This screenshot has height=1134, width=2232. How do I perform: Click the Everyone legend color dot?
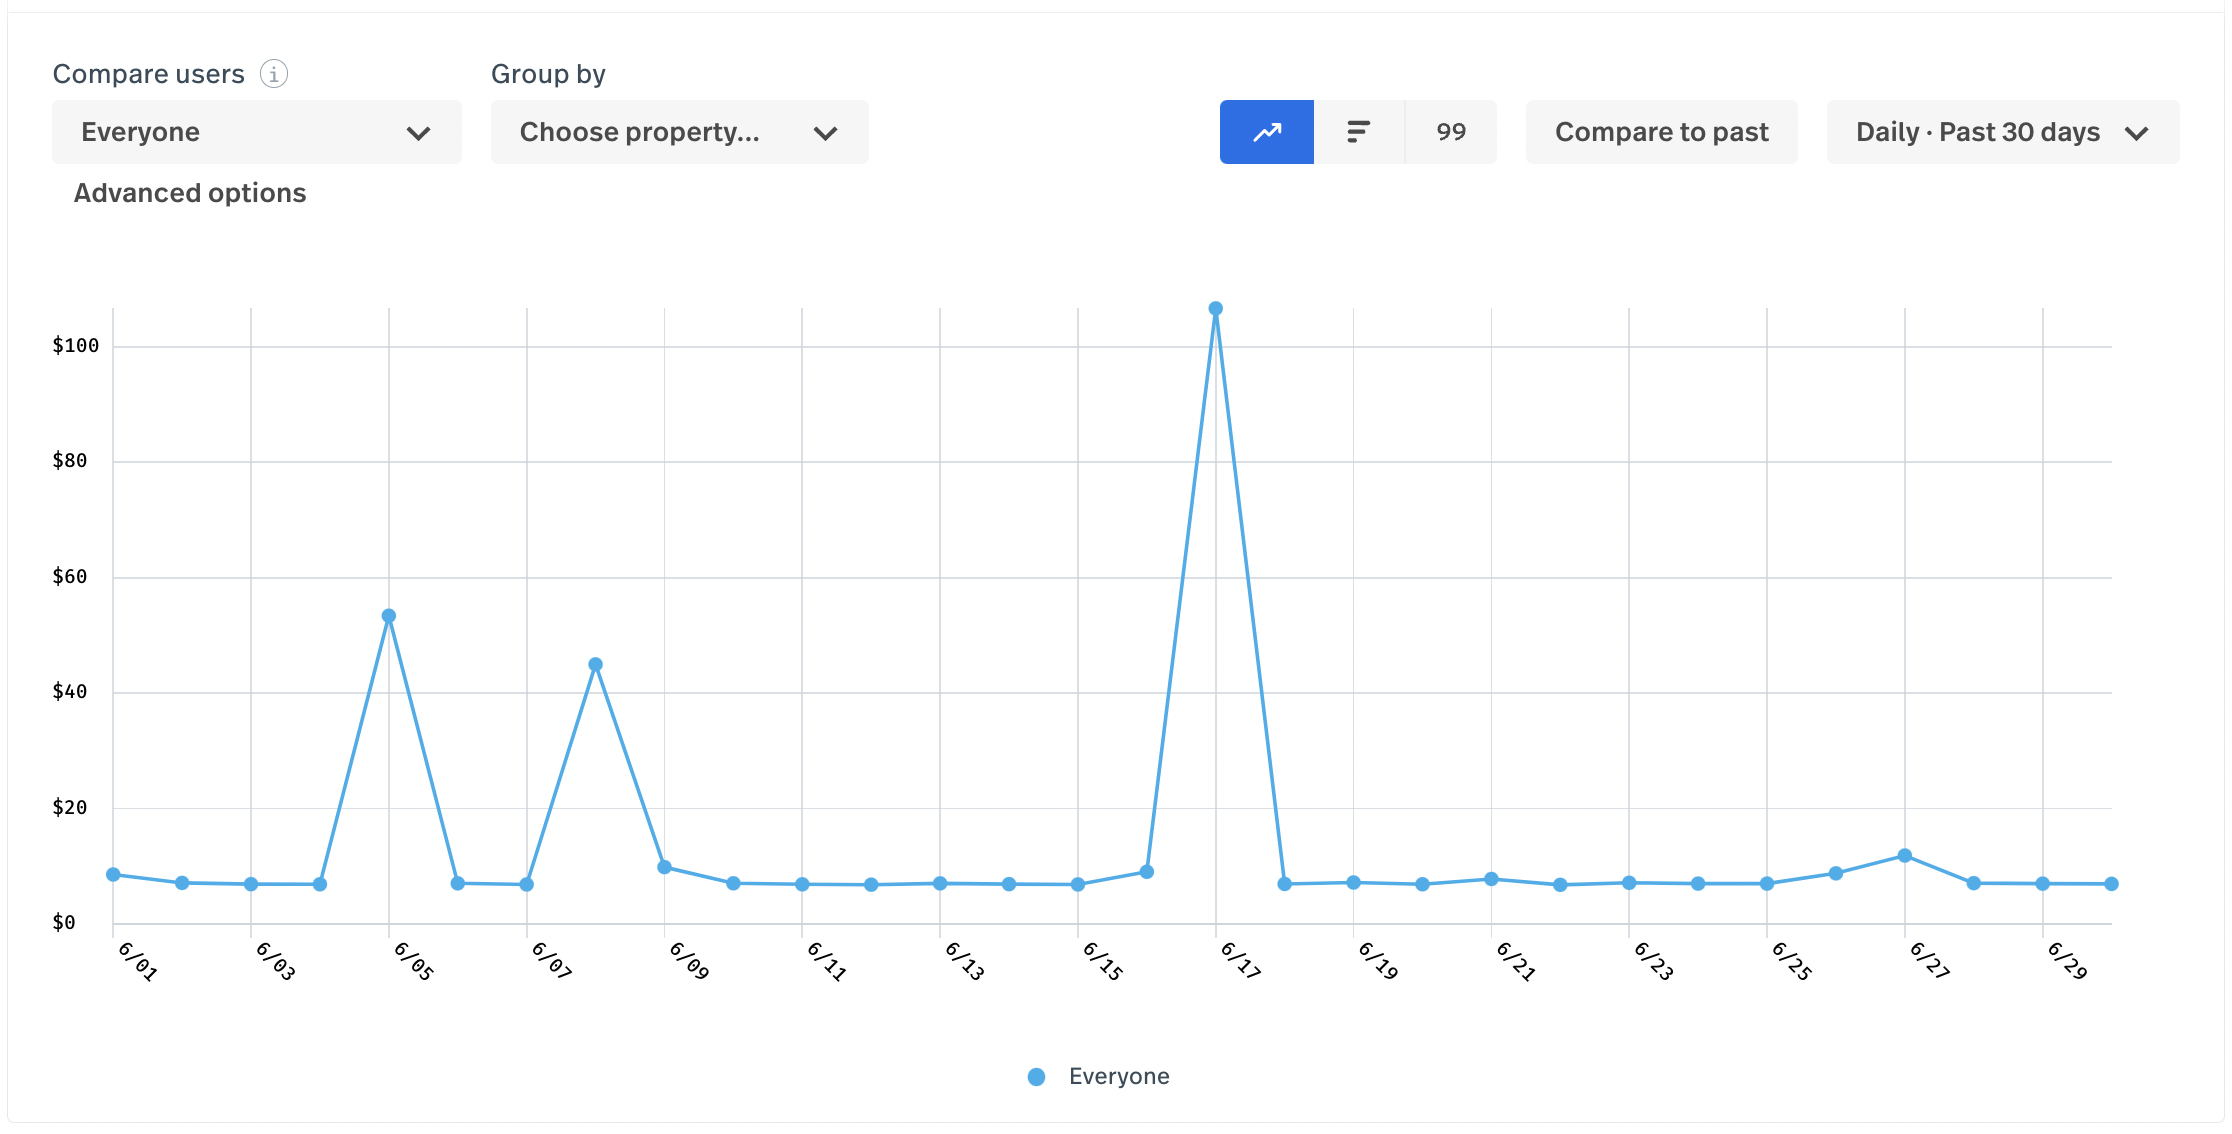click(1037, 1077)
